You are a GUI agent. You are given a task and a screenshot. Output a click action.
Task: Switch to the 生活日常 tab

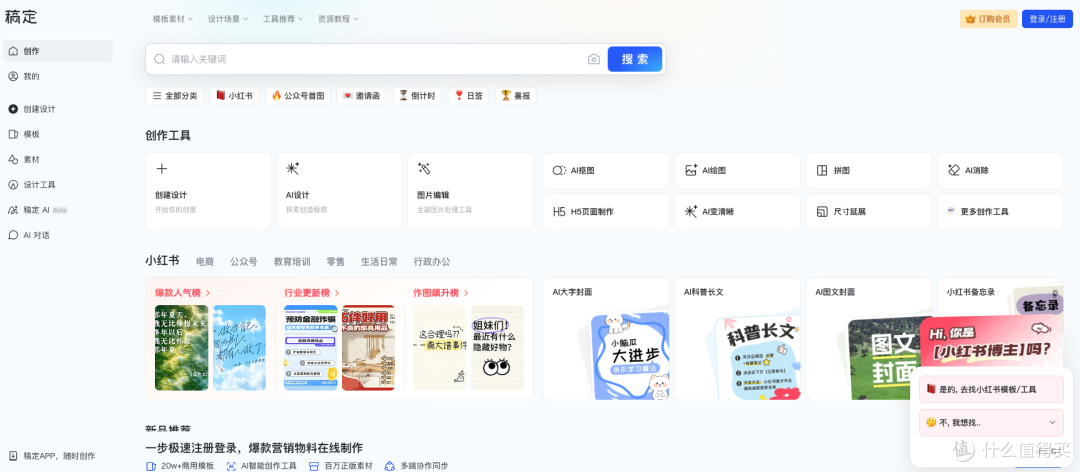[x=380, y=262]
